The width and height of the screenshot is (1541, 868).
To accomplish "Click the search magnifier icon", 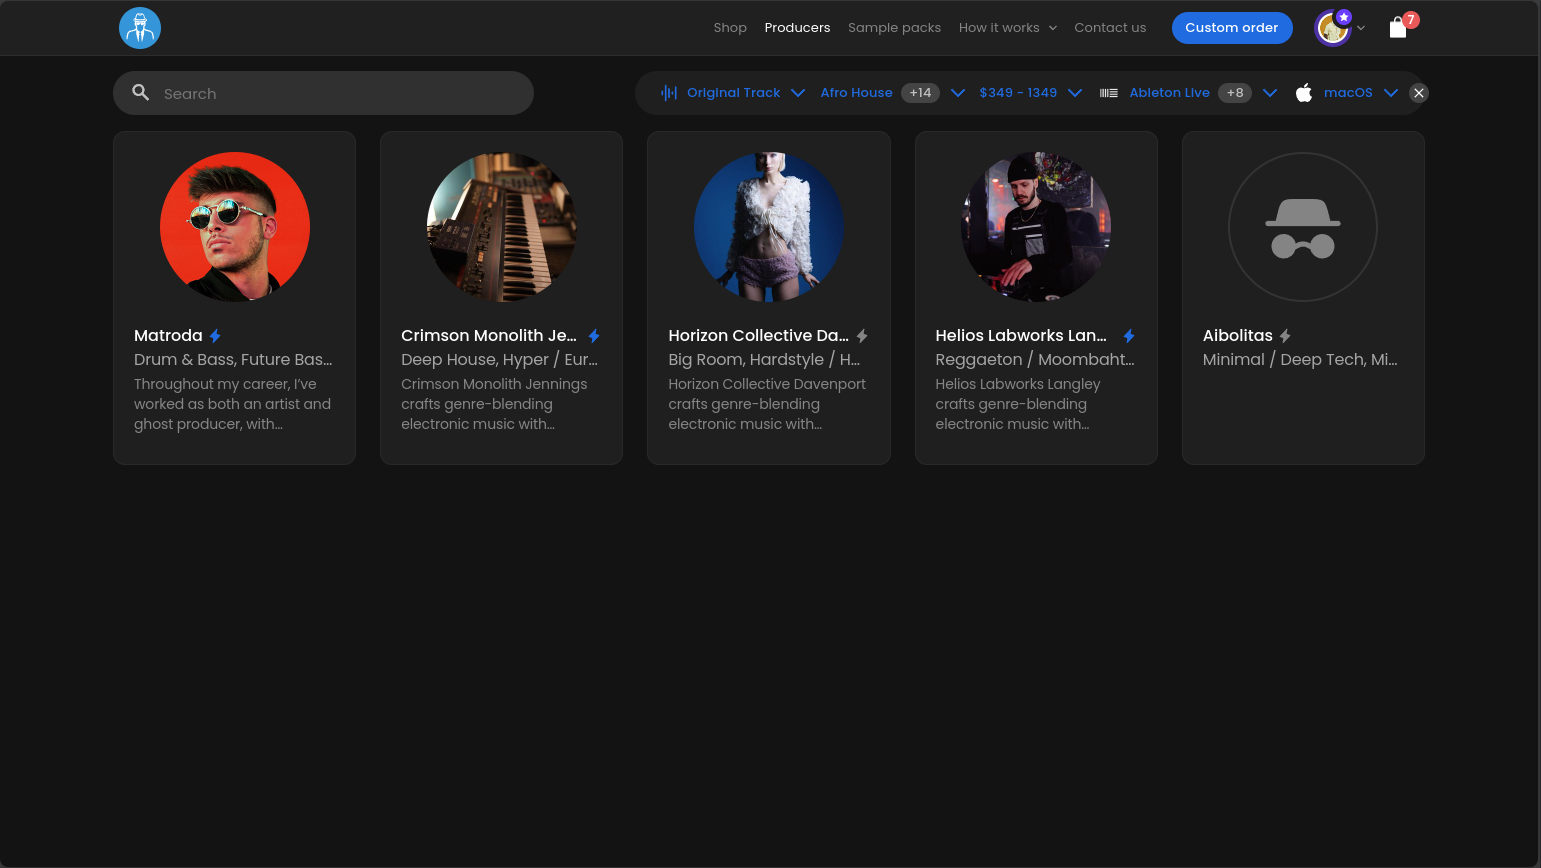I will (x=141, y=93).
